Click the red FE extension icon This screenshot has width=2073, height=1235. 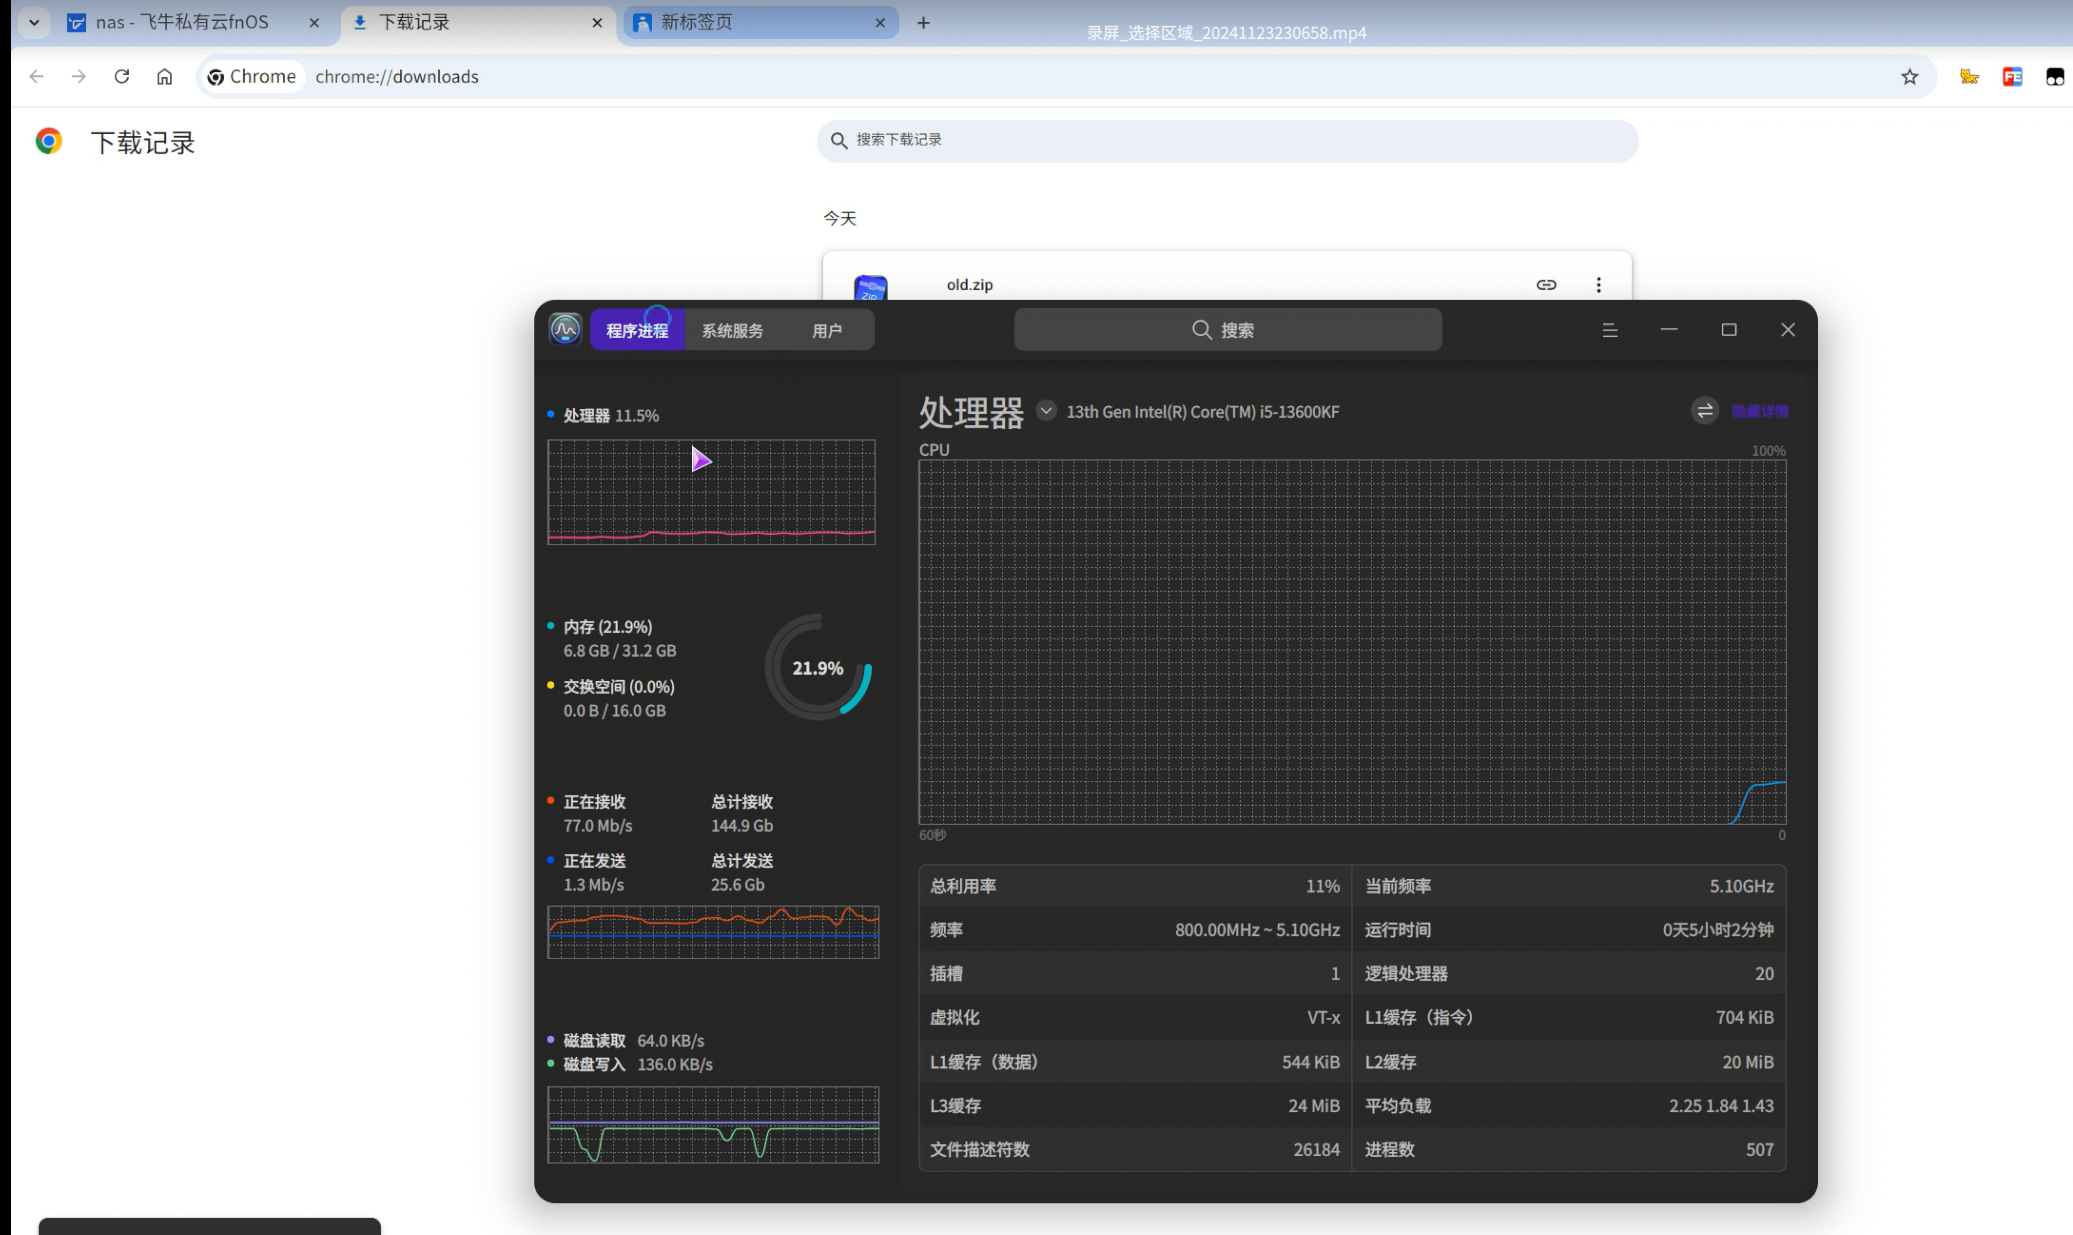(x=2013, y=77)
